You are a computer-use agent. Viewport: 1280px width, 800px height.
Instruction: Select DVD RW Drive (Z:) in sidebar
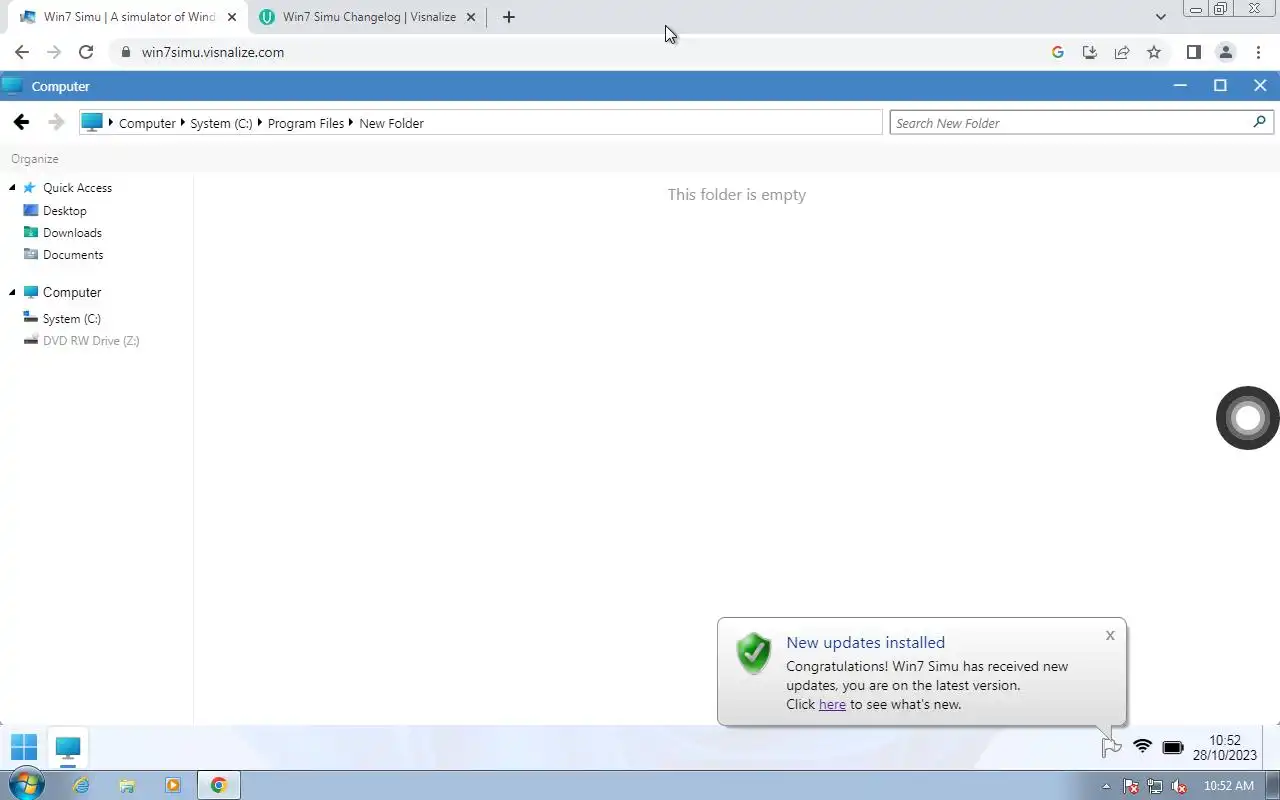[x=91, y=340]
